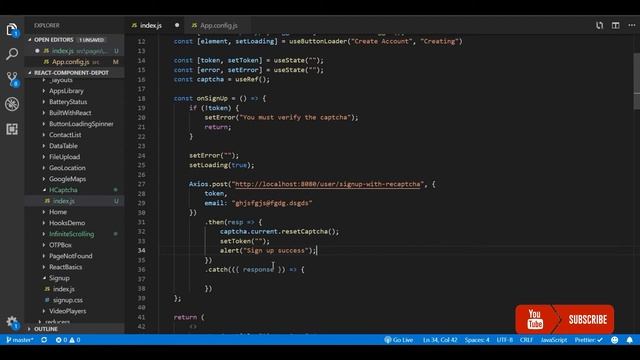Click the onSignUp function name on line 18
This screenshot has height=360, width=640.
(x=212, y=98)
